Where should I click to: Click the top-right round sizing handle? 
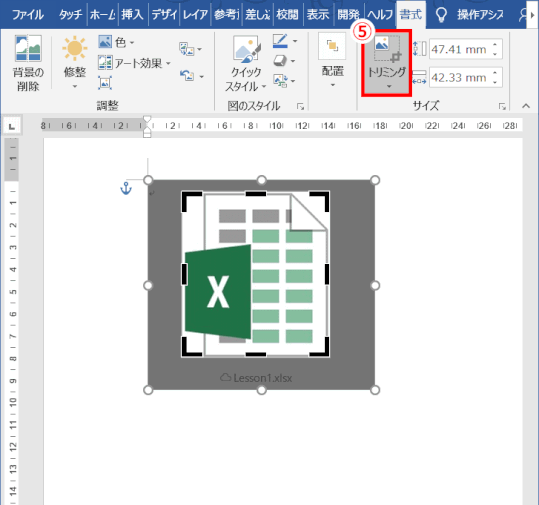point(375,180)
